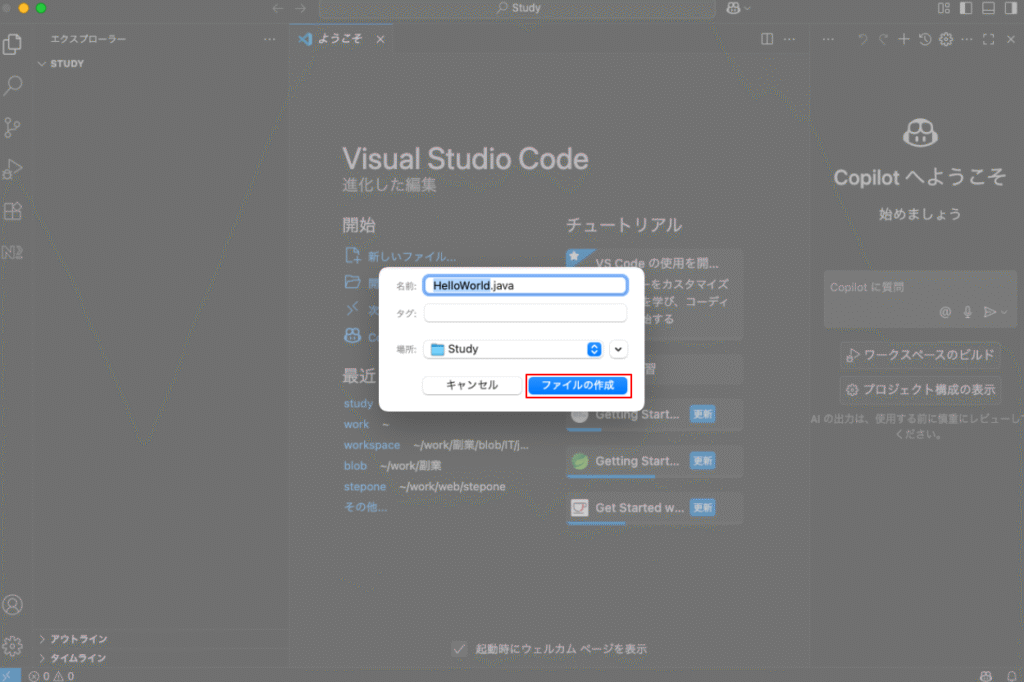The image size is (1024, 682).
Task: Click the キャンセル button
Action: coord(472,385)
